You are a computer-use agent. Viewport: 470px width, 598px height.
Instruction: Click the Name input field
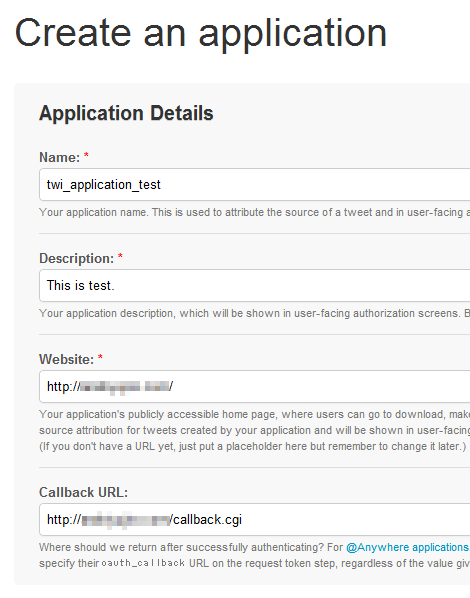point(254,185)
